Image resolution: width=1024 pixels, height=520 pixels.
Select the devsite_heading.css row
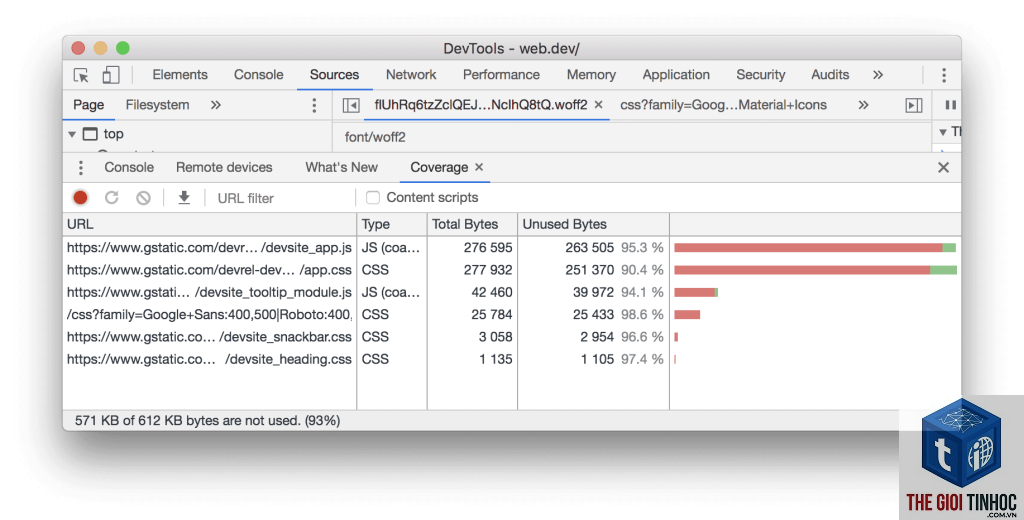point(511,359)
